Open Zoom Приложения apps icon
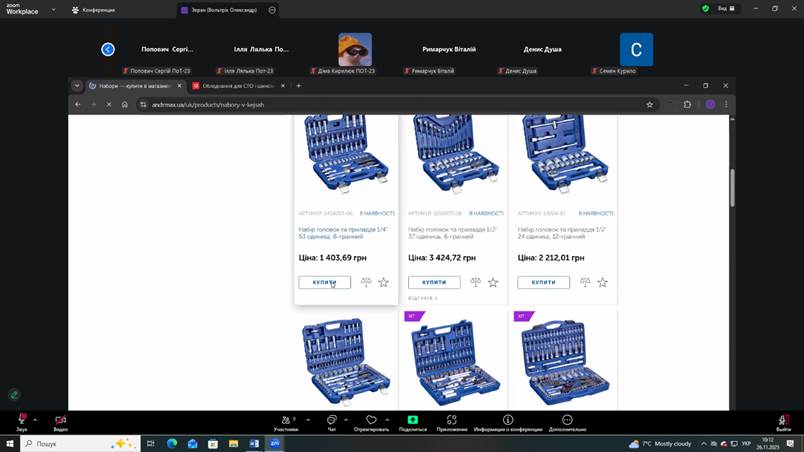This screenshot has width=804, height=452. 452,421
